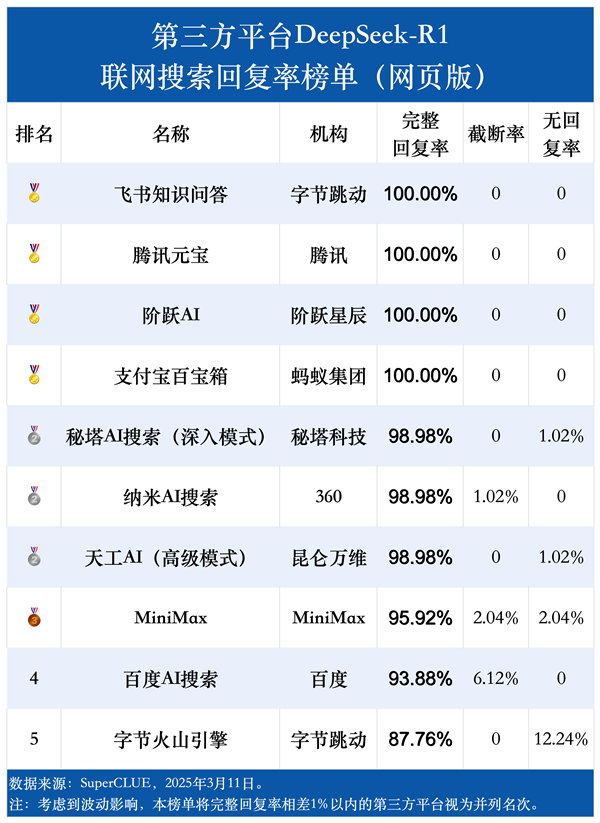The image size is (600, 823).
Task: Click the 百度AI搜索 name cell
Action: coord(171,679)
